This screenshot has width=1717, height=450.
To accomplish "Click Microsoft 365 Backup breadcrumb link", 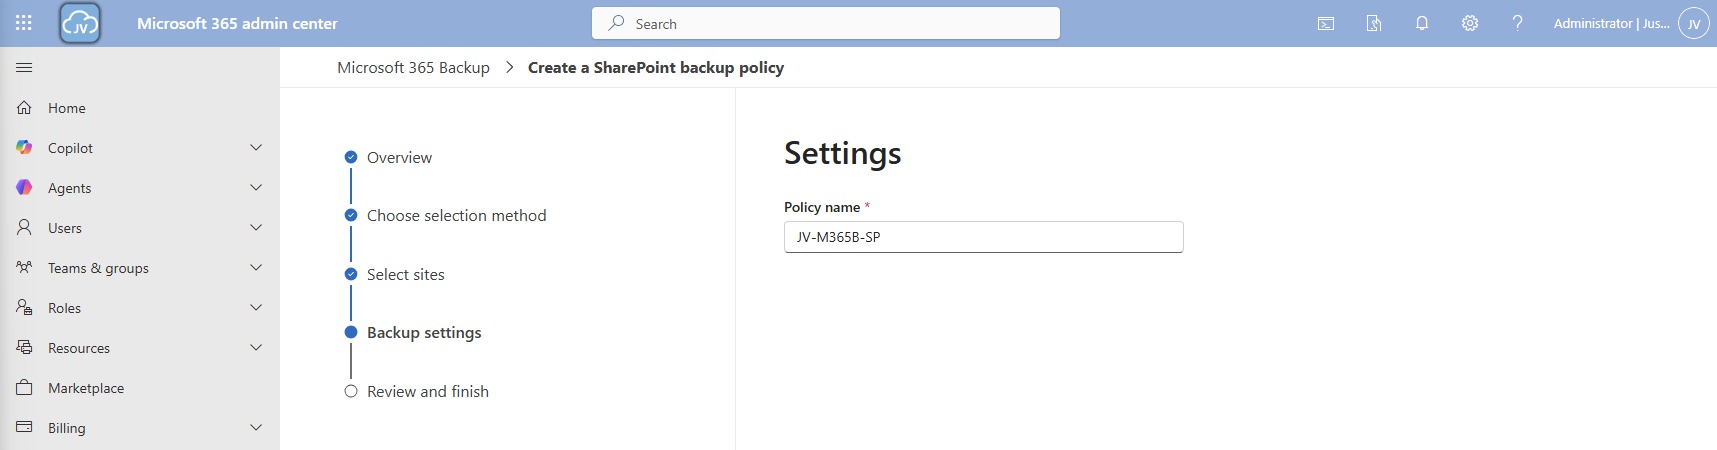I will 413,68.
